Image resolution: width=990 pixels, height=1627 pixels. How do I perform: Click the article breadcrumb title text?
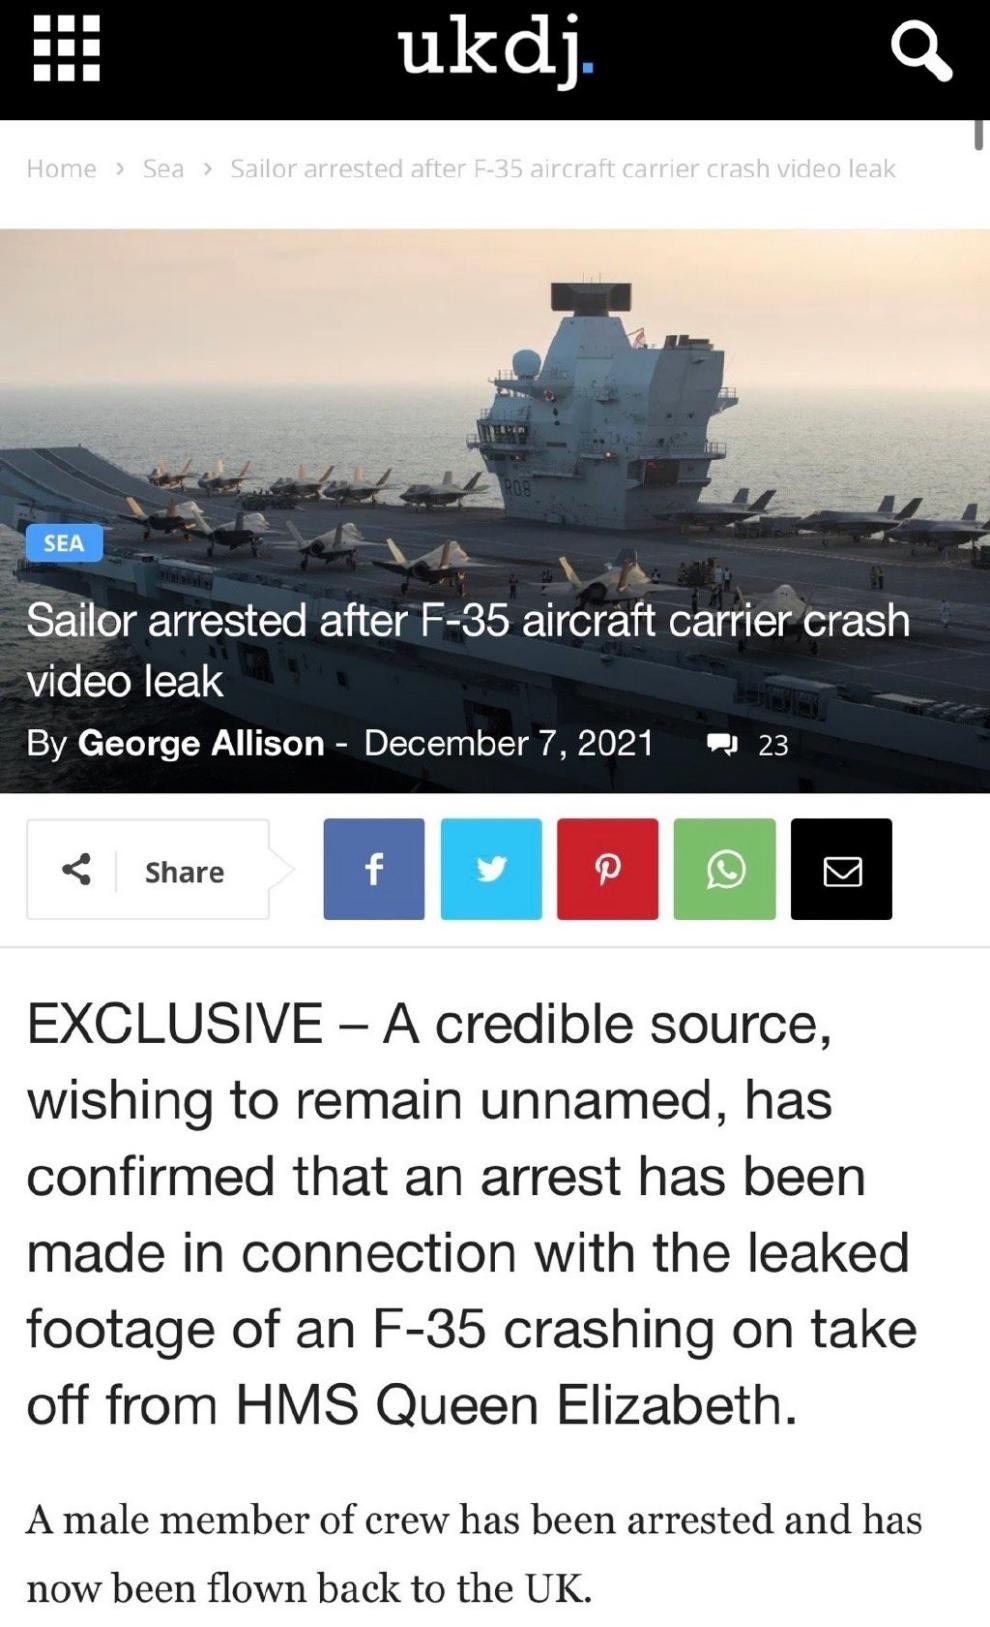563,169
